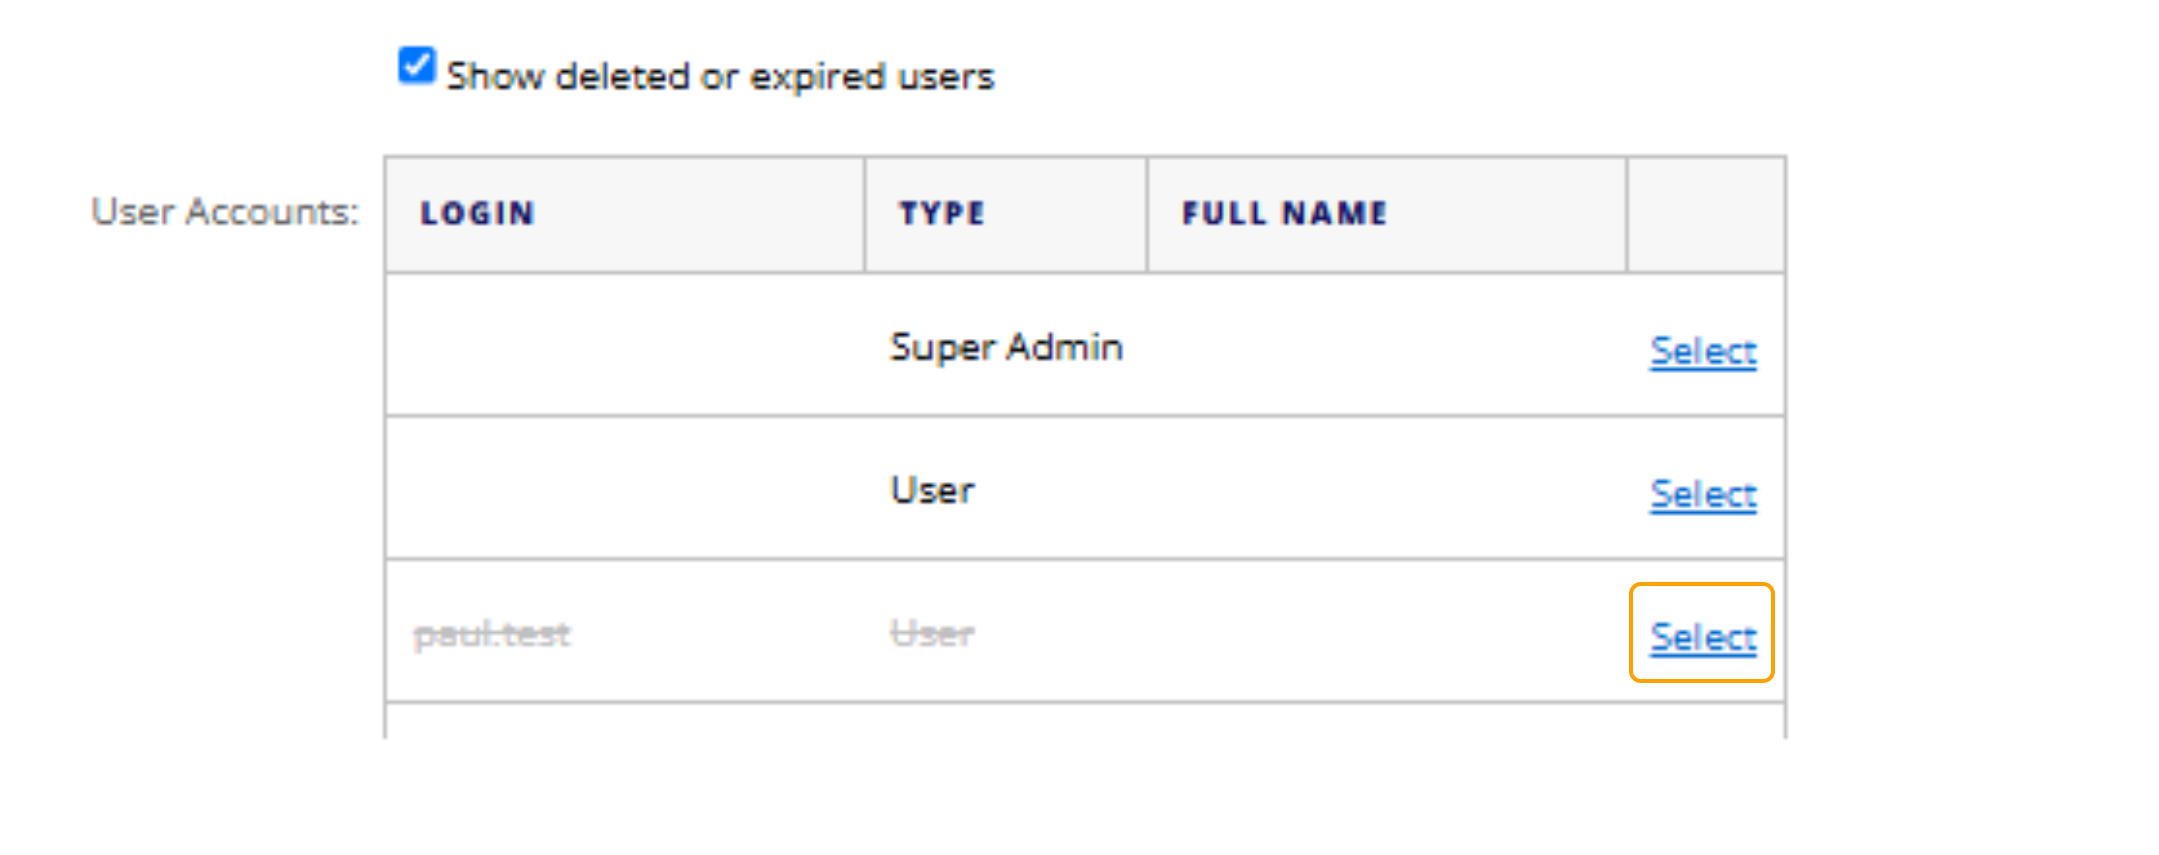Image resolution: width=2159 pixels, height=855 pixels.
Task: Click the empty full name cell of Super Admin row
Action: (1385, 346)
